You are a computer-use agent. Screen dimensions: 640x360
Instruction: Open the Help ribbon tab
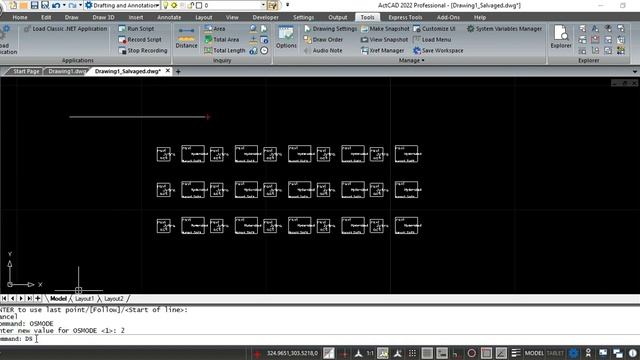(x=480, y=17)
